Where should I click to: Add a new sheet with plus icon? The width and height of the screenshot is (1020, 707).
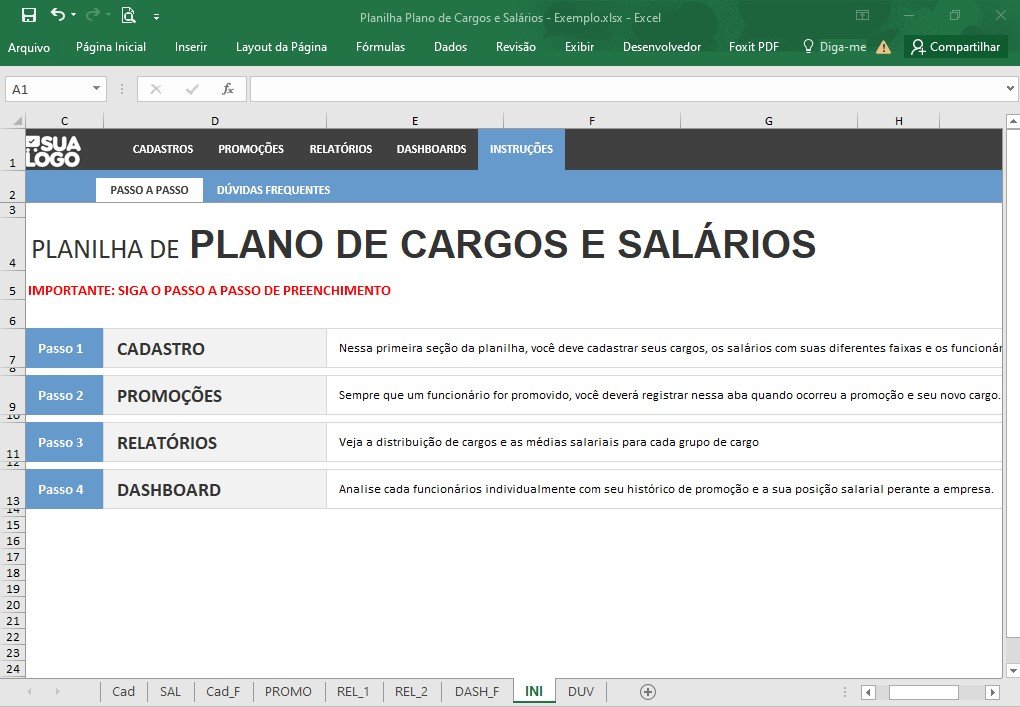point(648,692)
